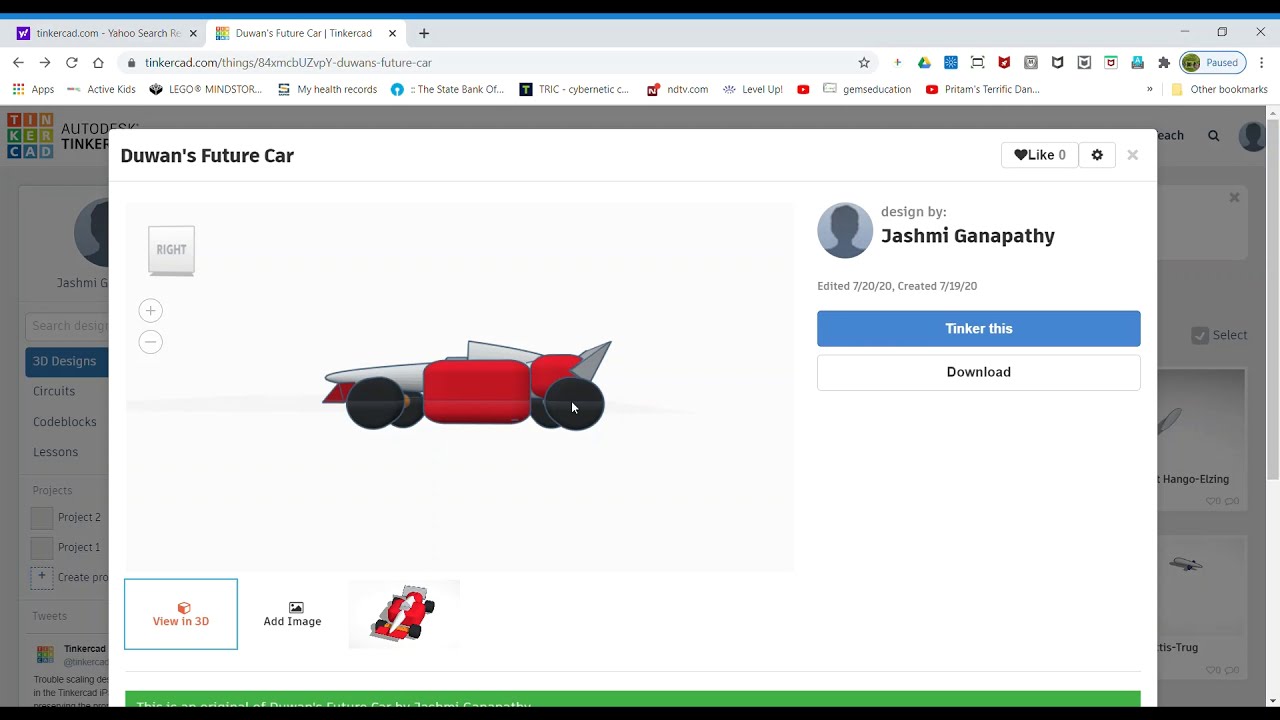Click Tinkercad logo in header
The image size is (1280, 720).
30,136
